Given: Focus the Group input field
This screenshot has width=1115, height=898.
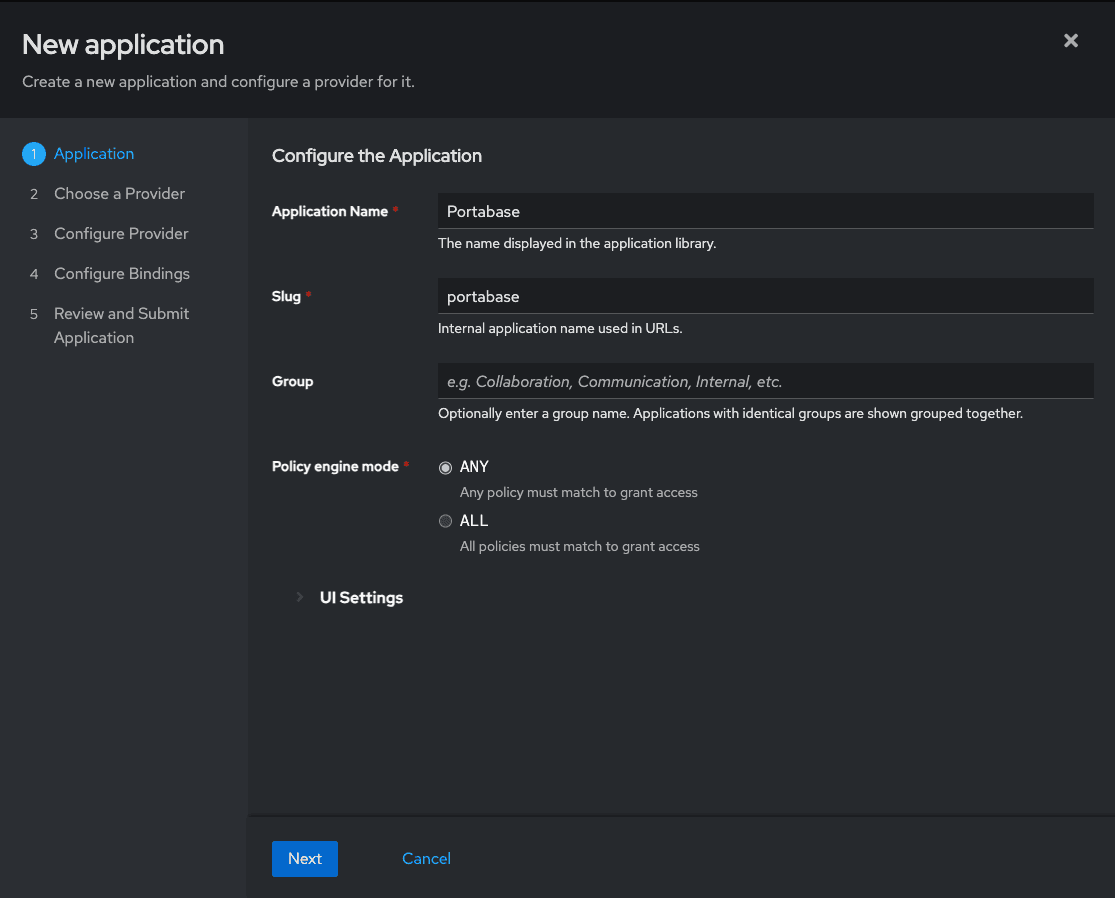Looking at the screenshot, I should pos(765,380).
